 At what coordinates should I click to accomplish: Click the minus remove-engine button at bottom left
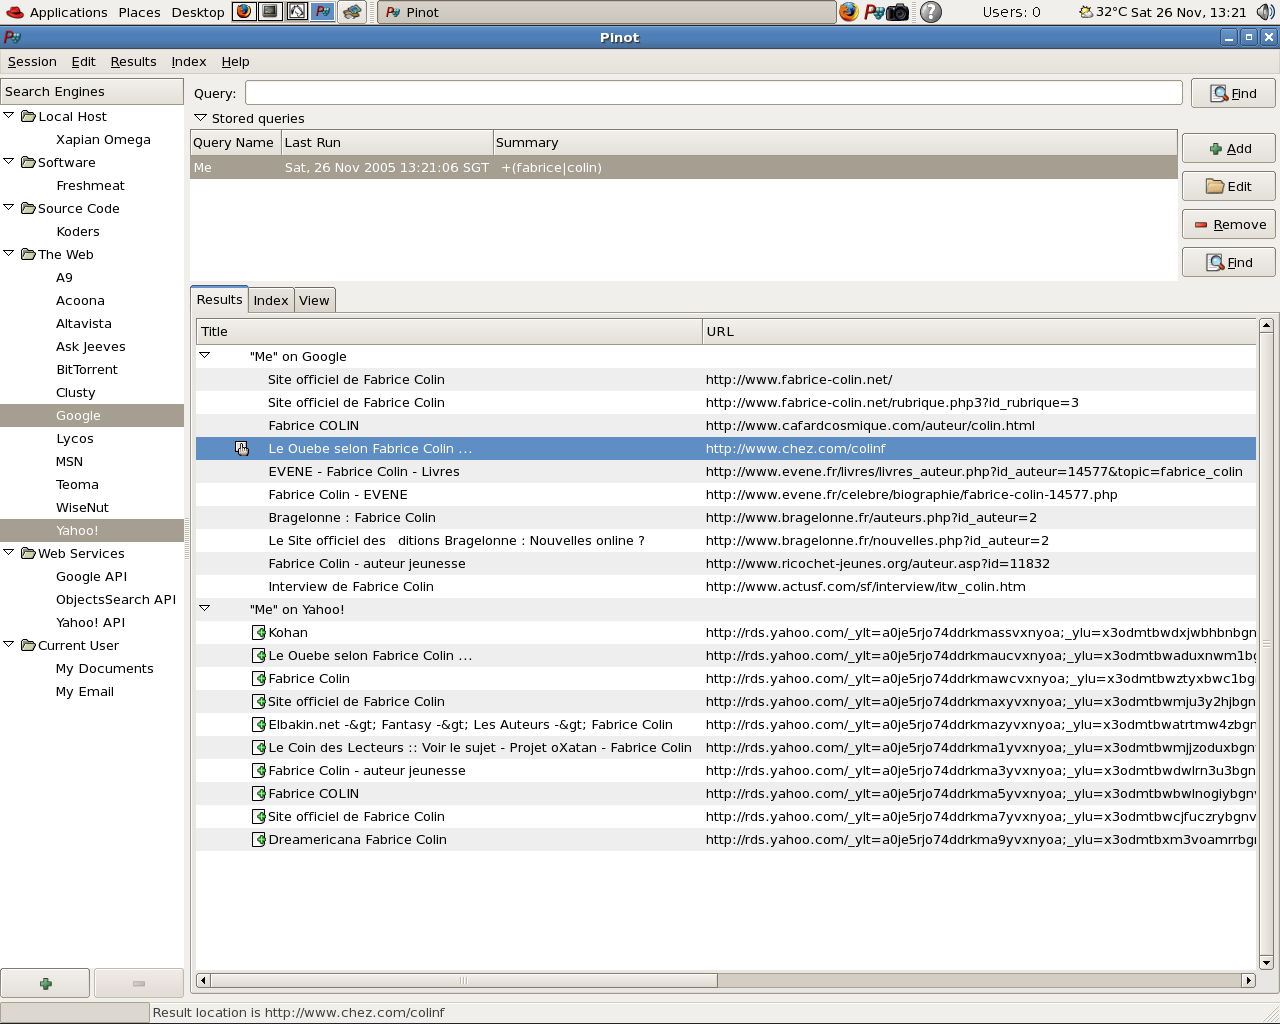point(138,983)
